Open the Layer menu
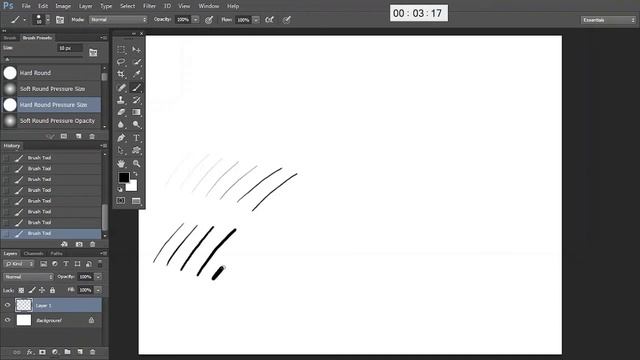640x360 pixels. pos(85,6)
